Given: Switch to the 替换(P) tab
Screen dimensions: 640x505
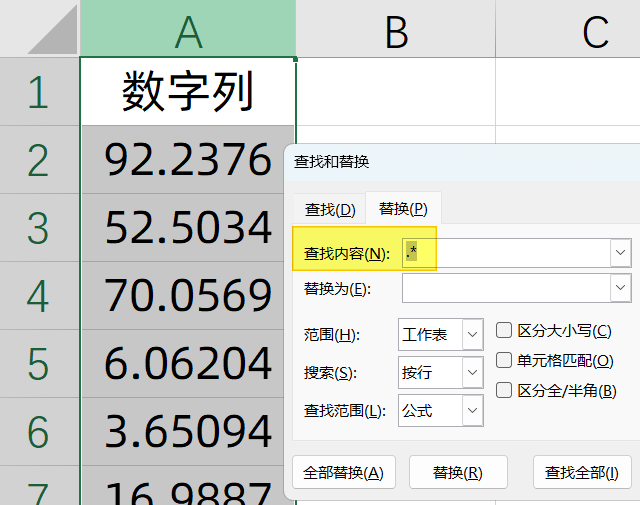Looking at the screenshot, I should tap(403, 209).
